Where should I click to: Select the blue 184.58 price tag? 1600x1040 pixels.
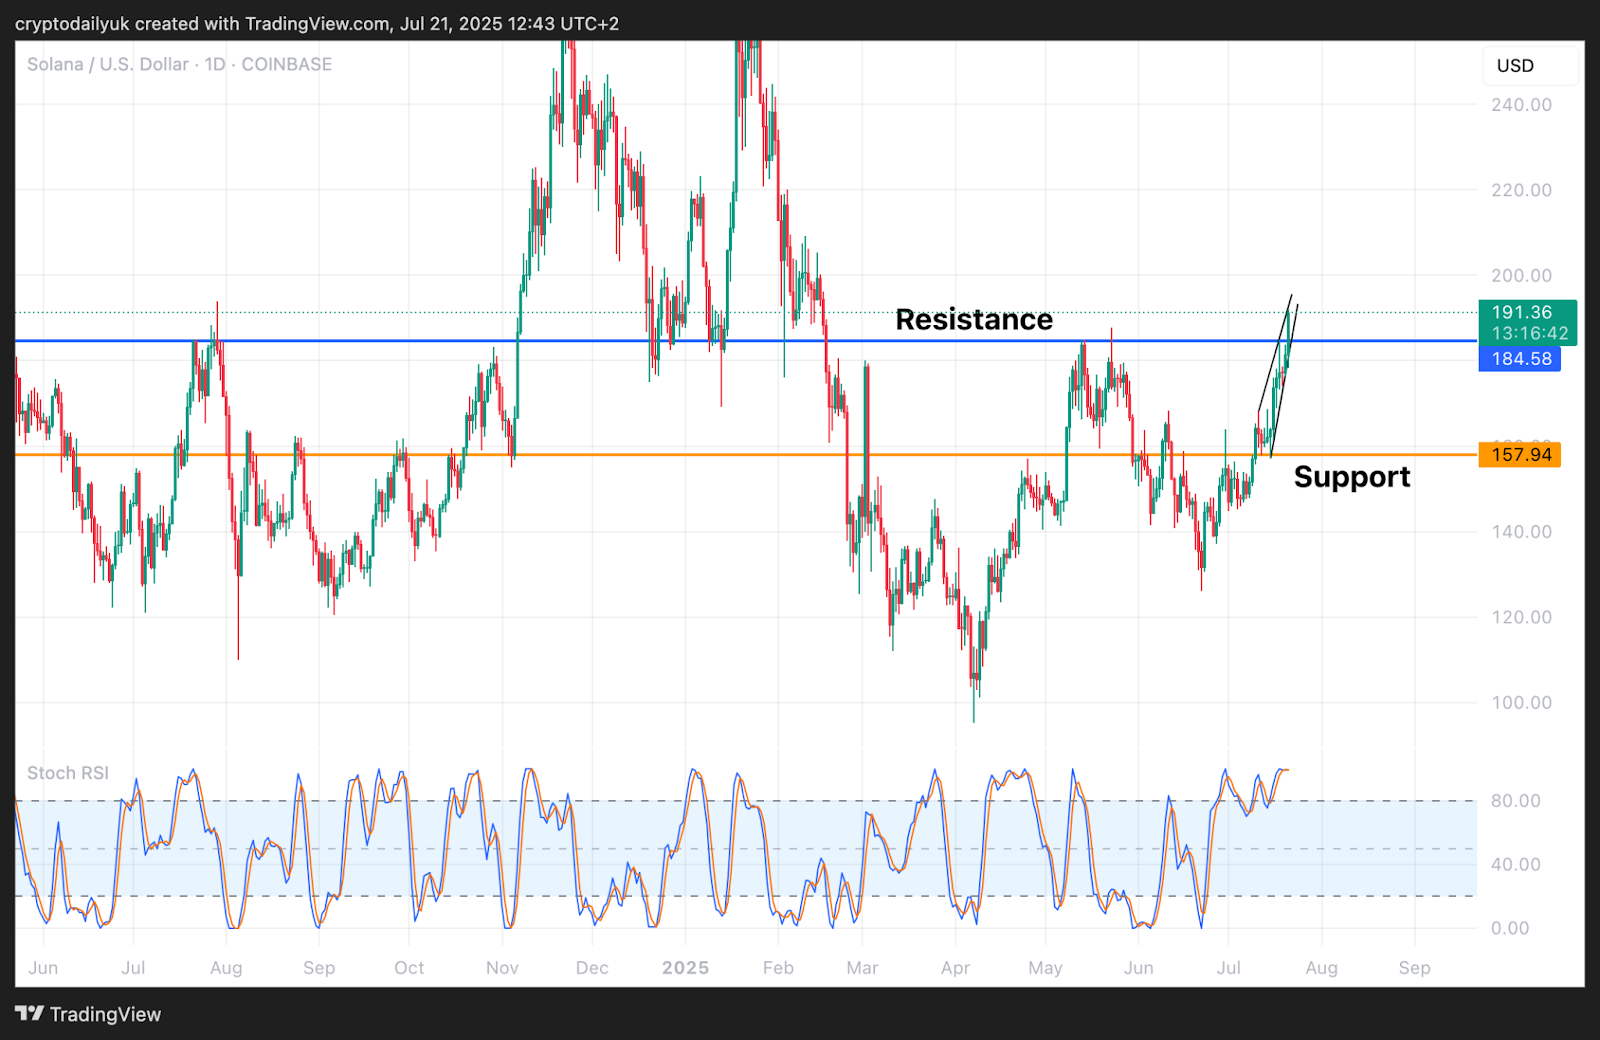[x=1520, y=359]
